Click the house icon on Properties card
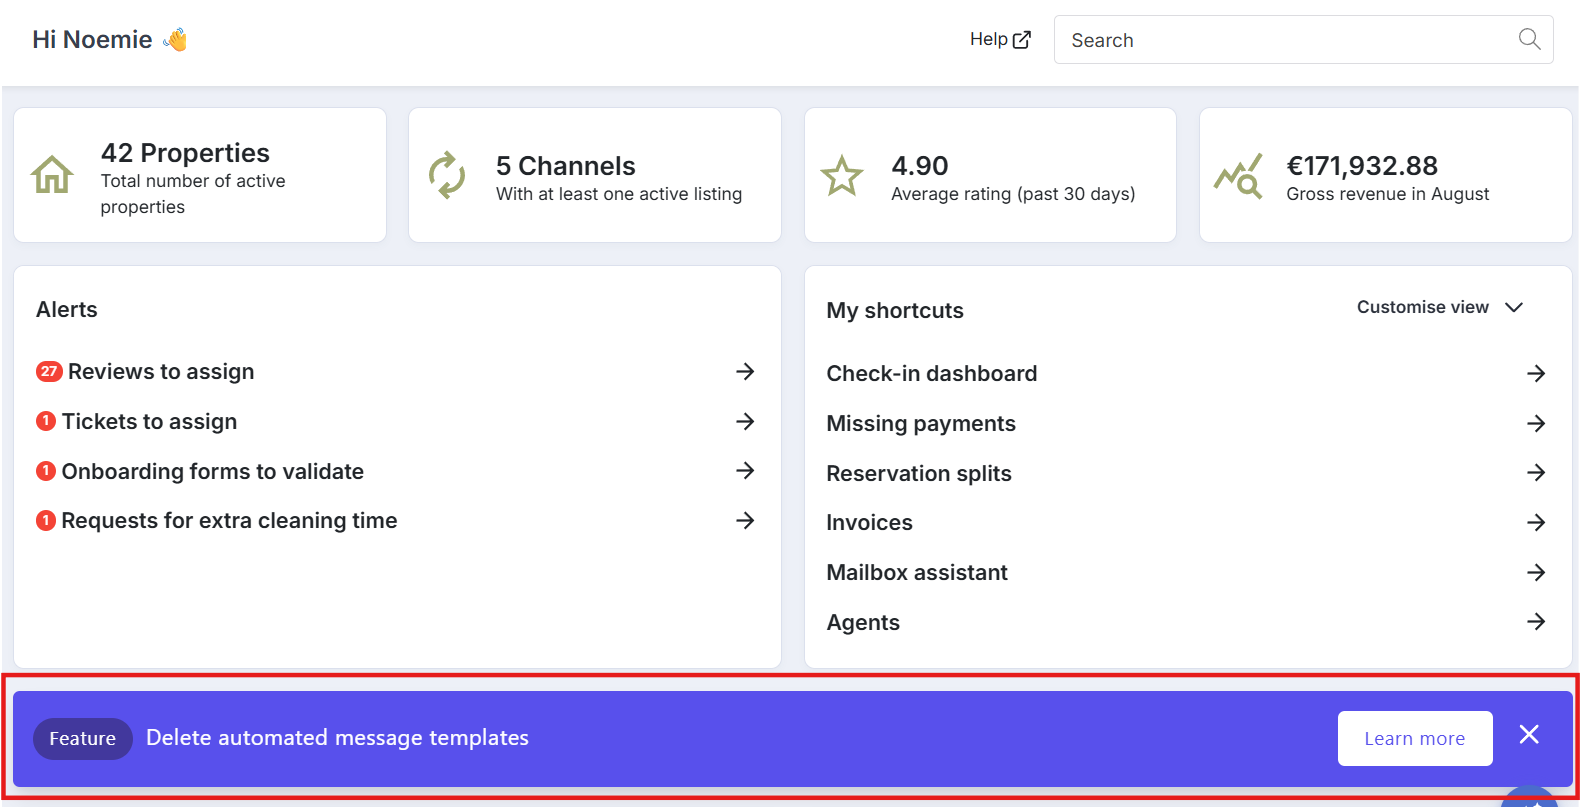This screenshot has width=1580, height=807. pyautogui.click(x=52, y=175)
